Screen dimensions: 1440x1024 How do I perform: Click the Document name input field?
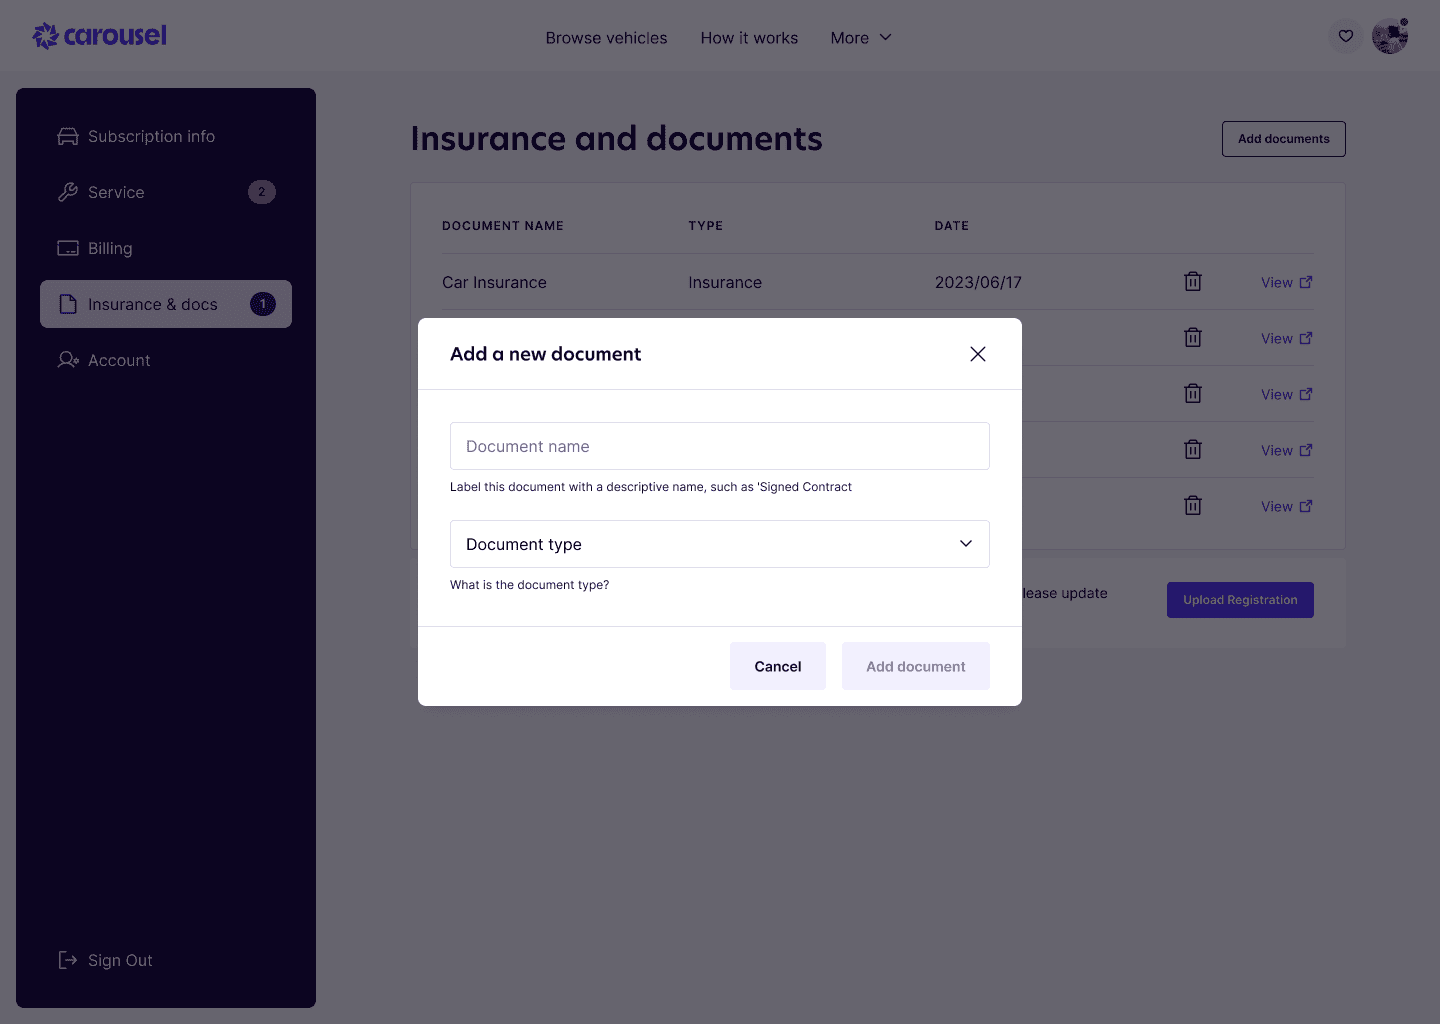[x=719, y=446]
